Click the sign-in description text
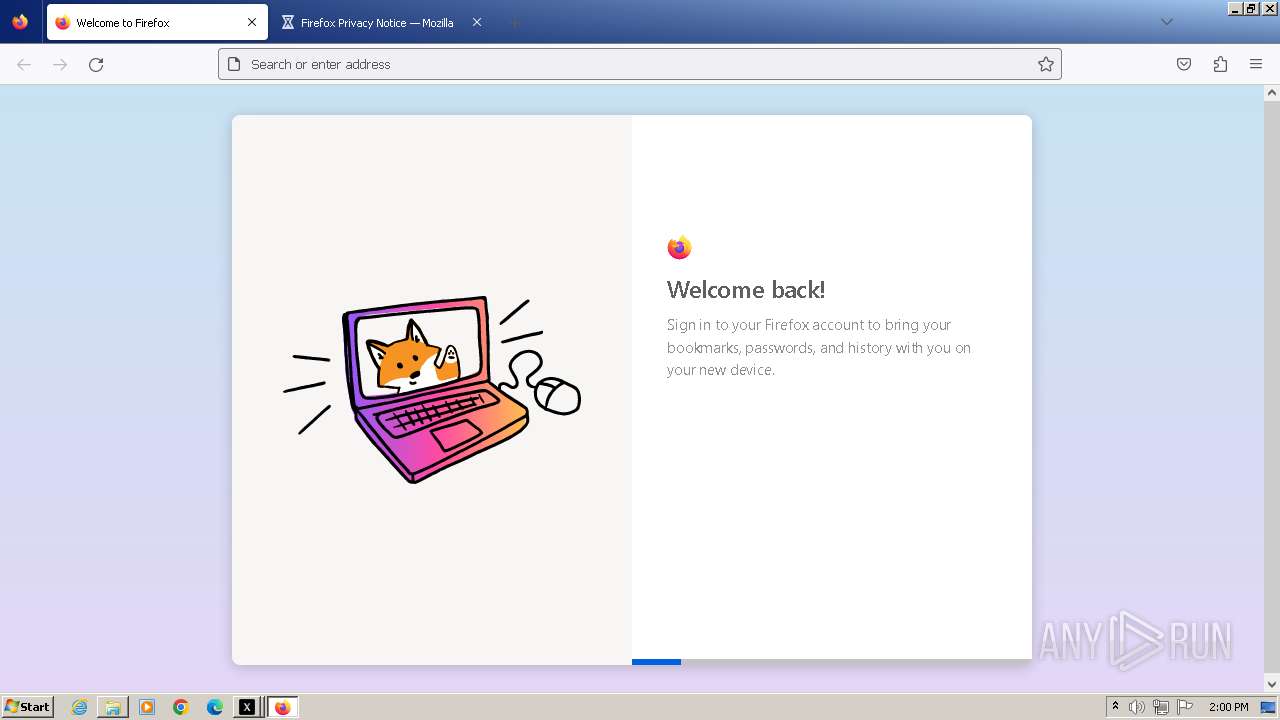 point(819,347)
